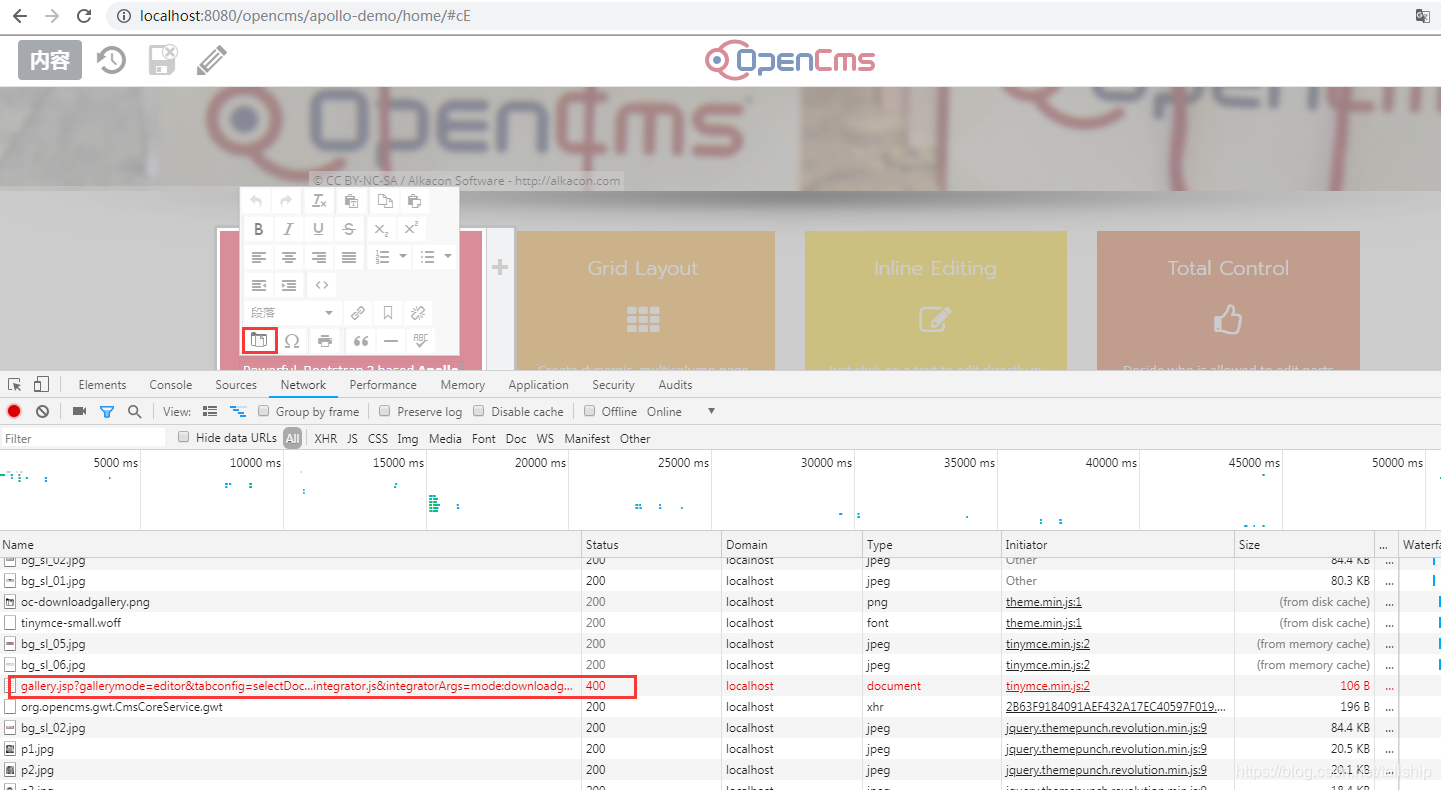The width and height of the screenshot is (1441, 790).
Task: Enable Group by frame checkbox
Action: point(264,411)
